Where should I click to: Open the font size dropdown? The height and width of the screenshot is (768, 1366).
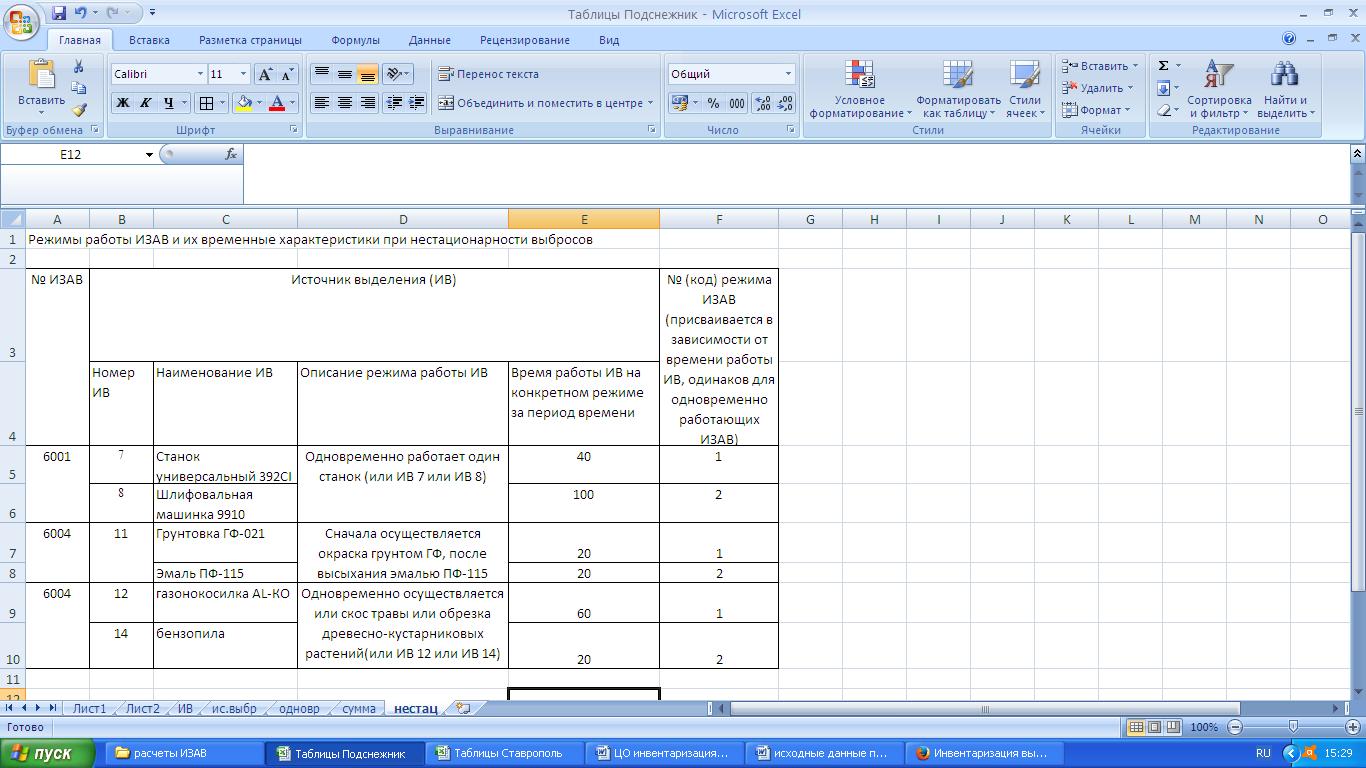[x=243, y=74]
